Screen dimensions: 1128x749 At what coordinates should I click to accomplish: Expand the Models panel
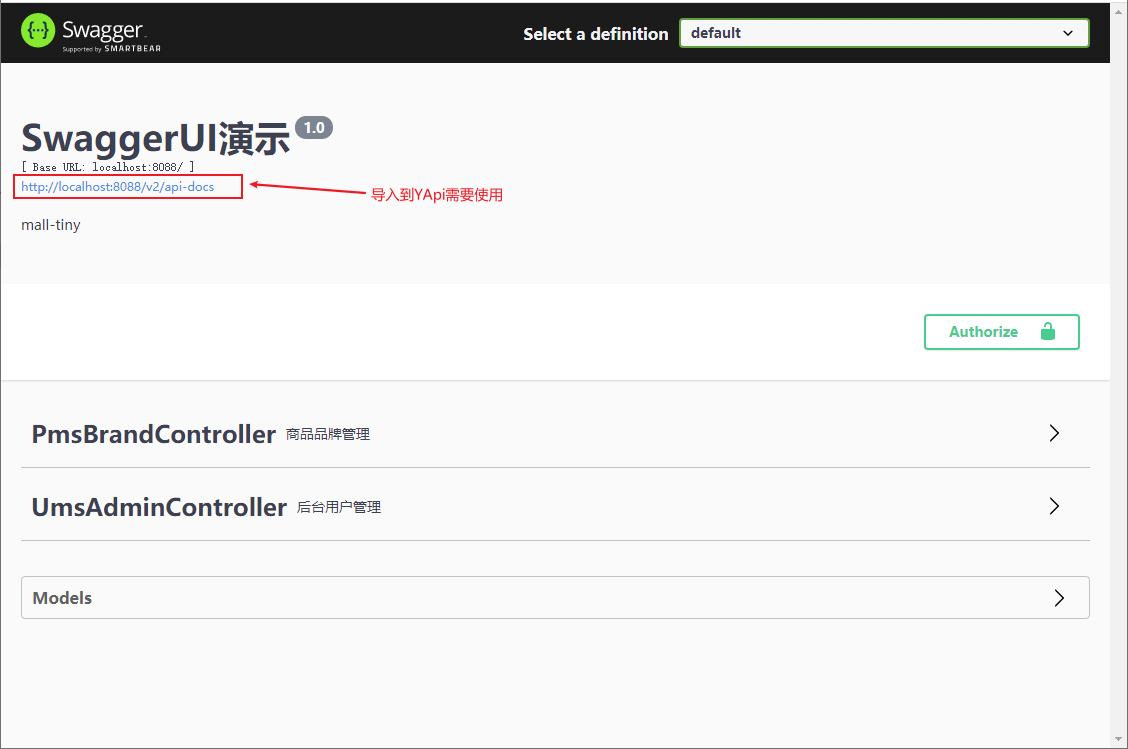pos(555,597)
